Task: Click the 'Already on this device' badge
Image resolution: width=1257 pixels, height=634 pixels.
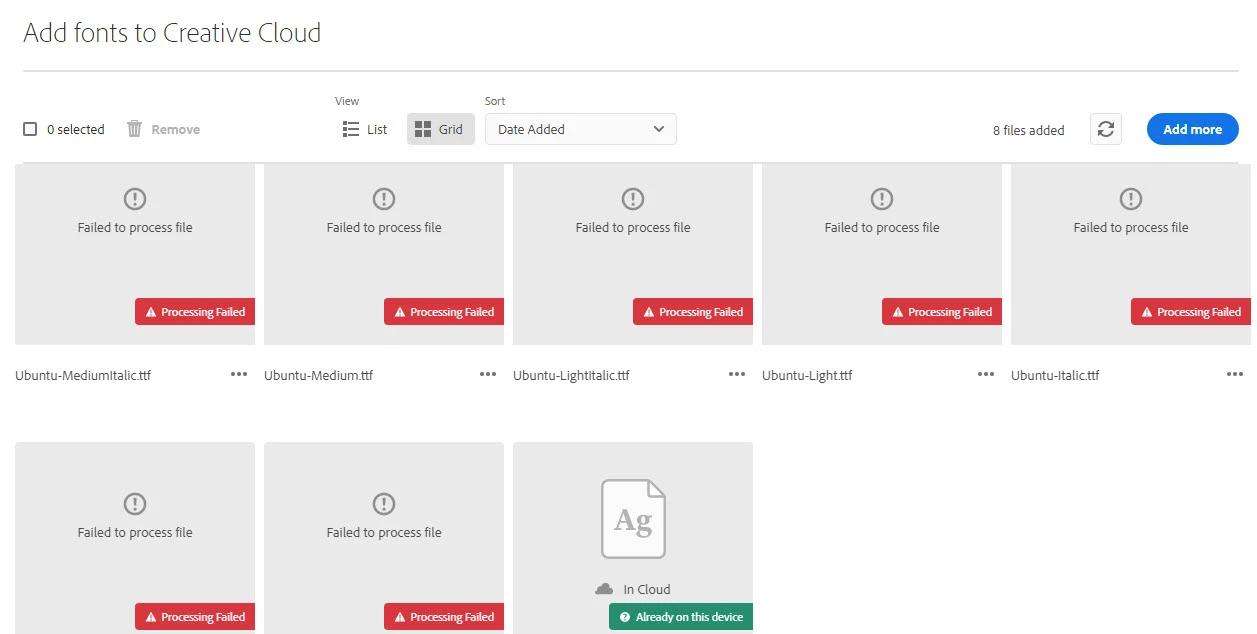Action: point(681,617)
